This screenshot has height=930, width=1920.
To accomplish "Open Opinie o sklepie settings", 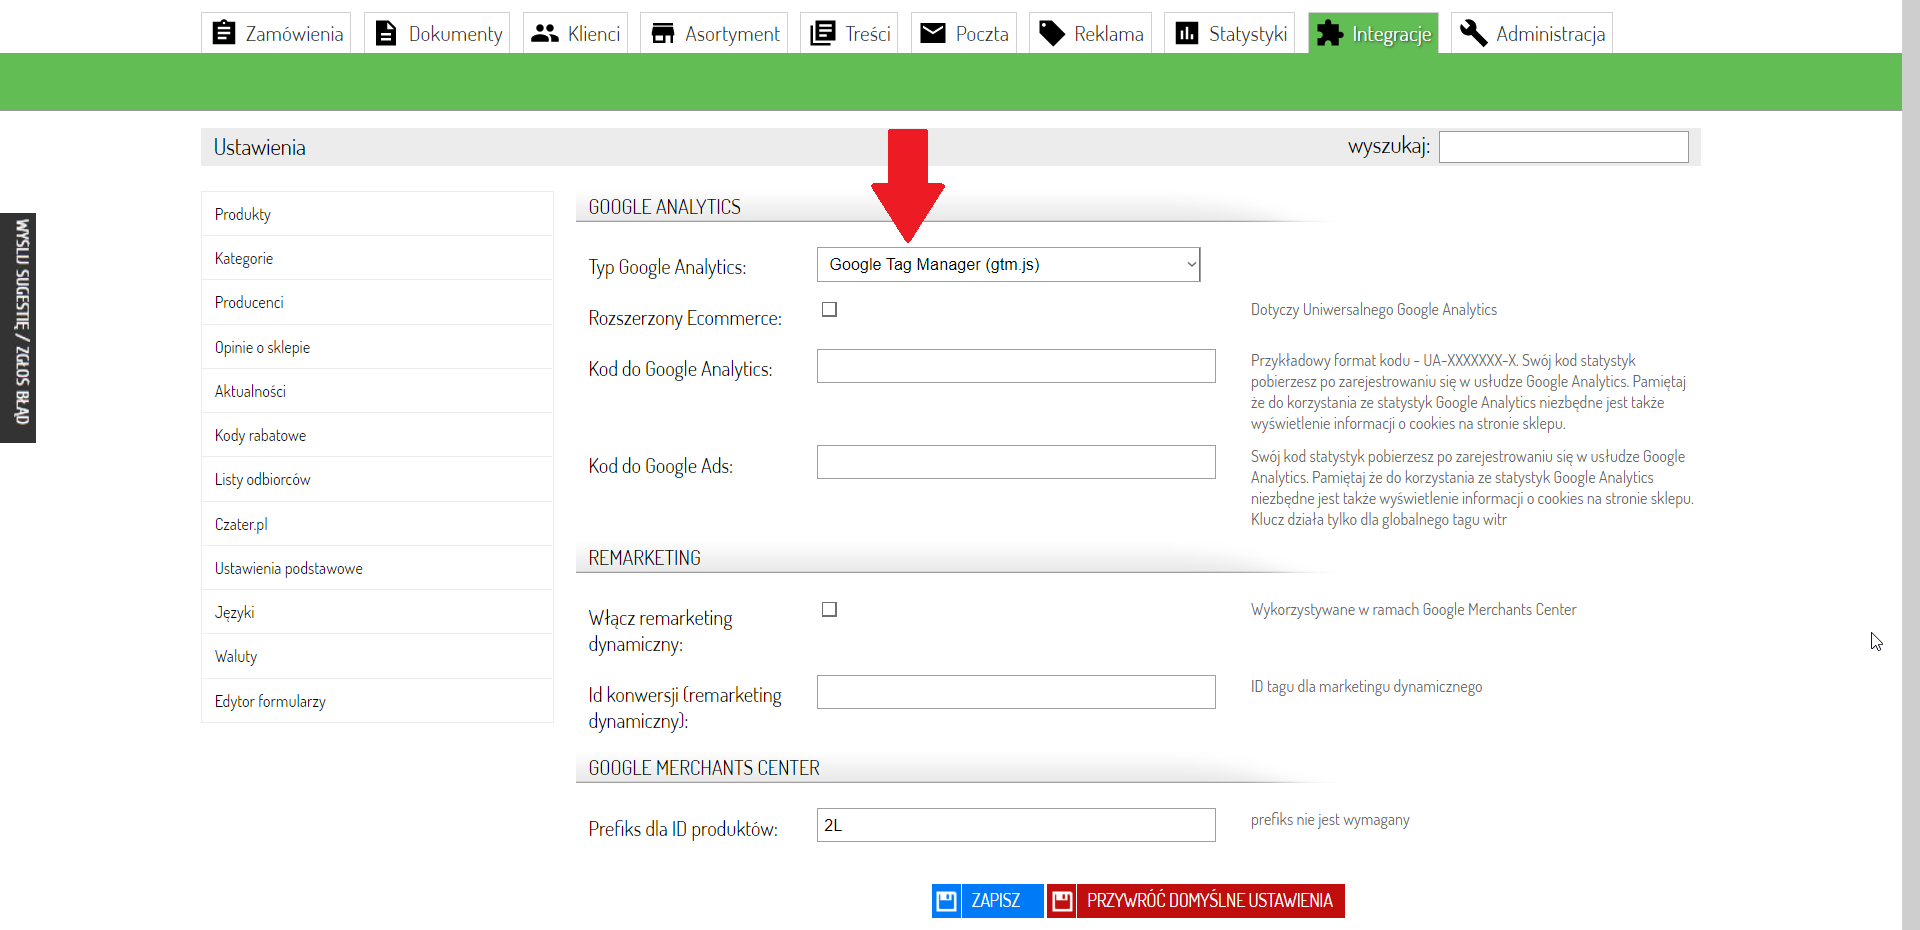I will click(x=377, y=347).
